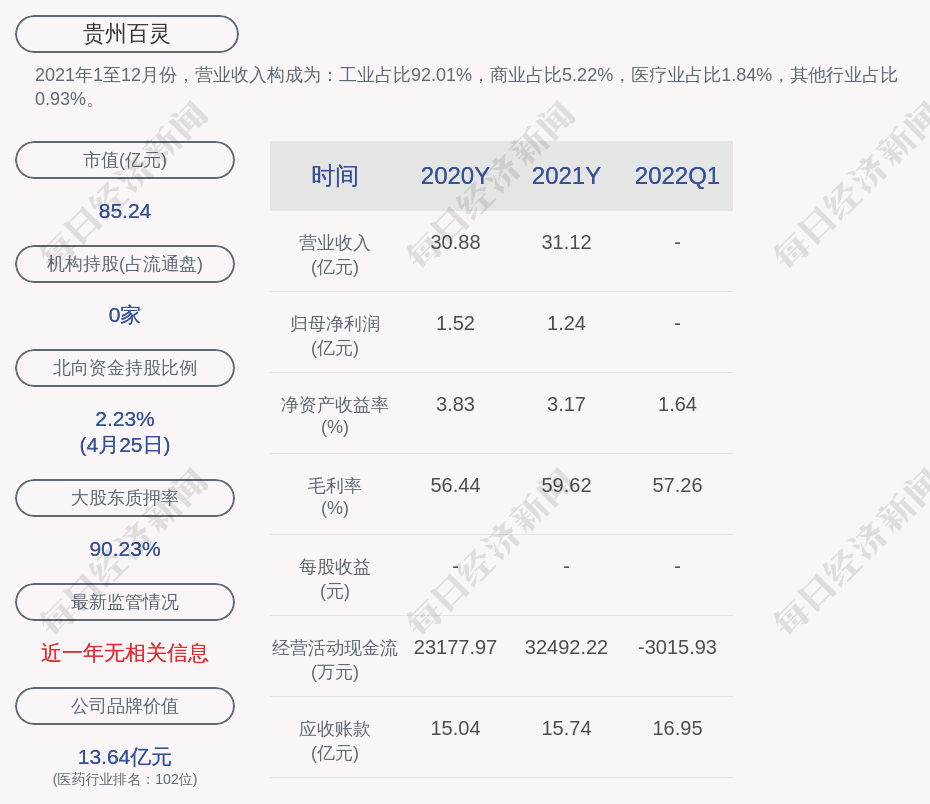The width and height of the screenshot is (930, 804).
Task: Click receivables value 15.74
Action: [x=566, y=728]
